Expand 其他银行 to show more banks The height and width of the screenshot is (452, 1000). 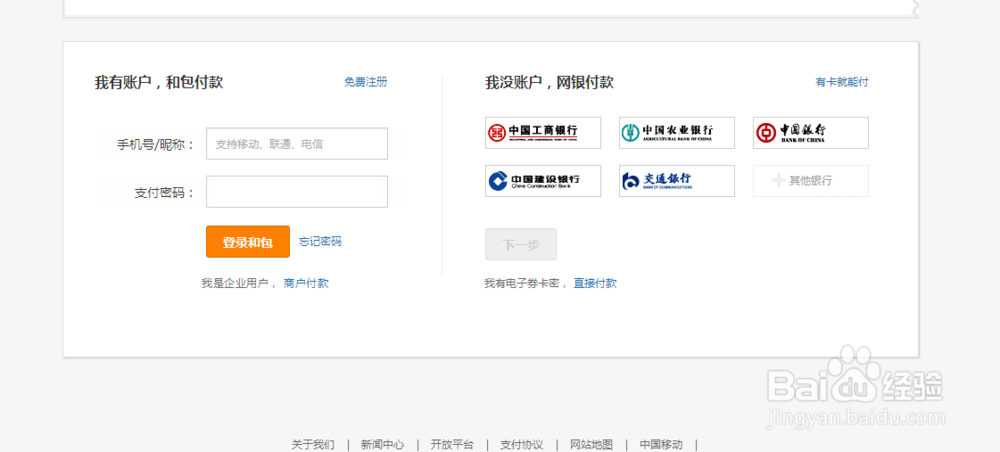click(x=811, y=181)
